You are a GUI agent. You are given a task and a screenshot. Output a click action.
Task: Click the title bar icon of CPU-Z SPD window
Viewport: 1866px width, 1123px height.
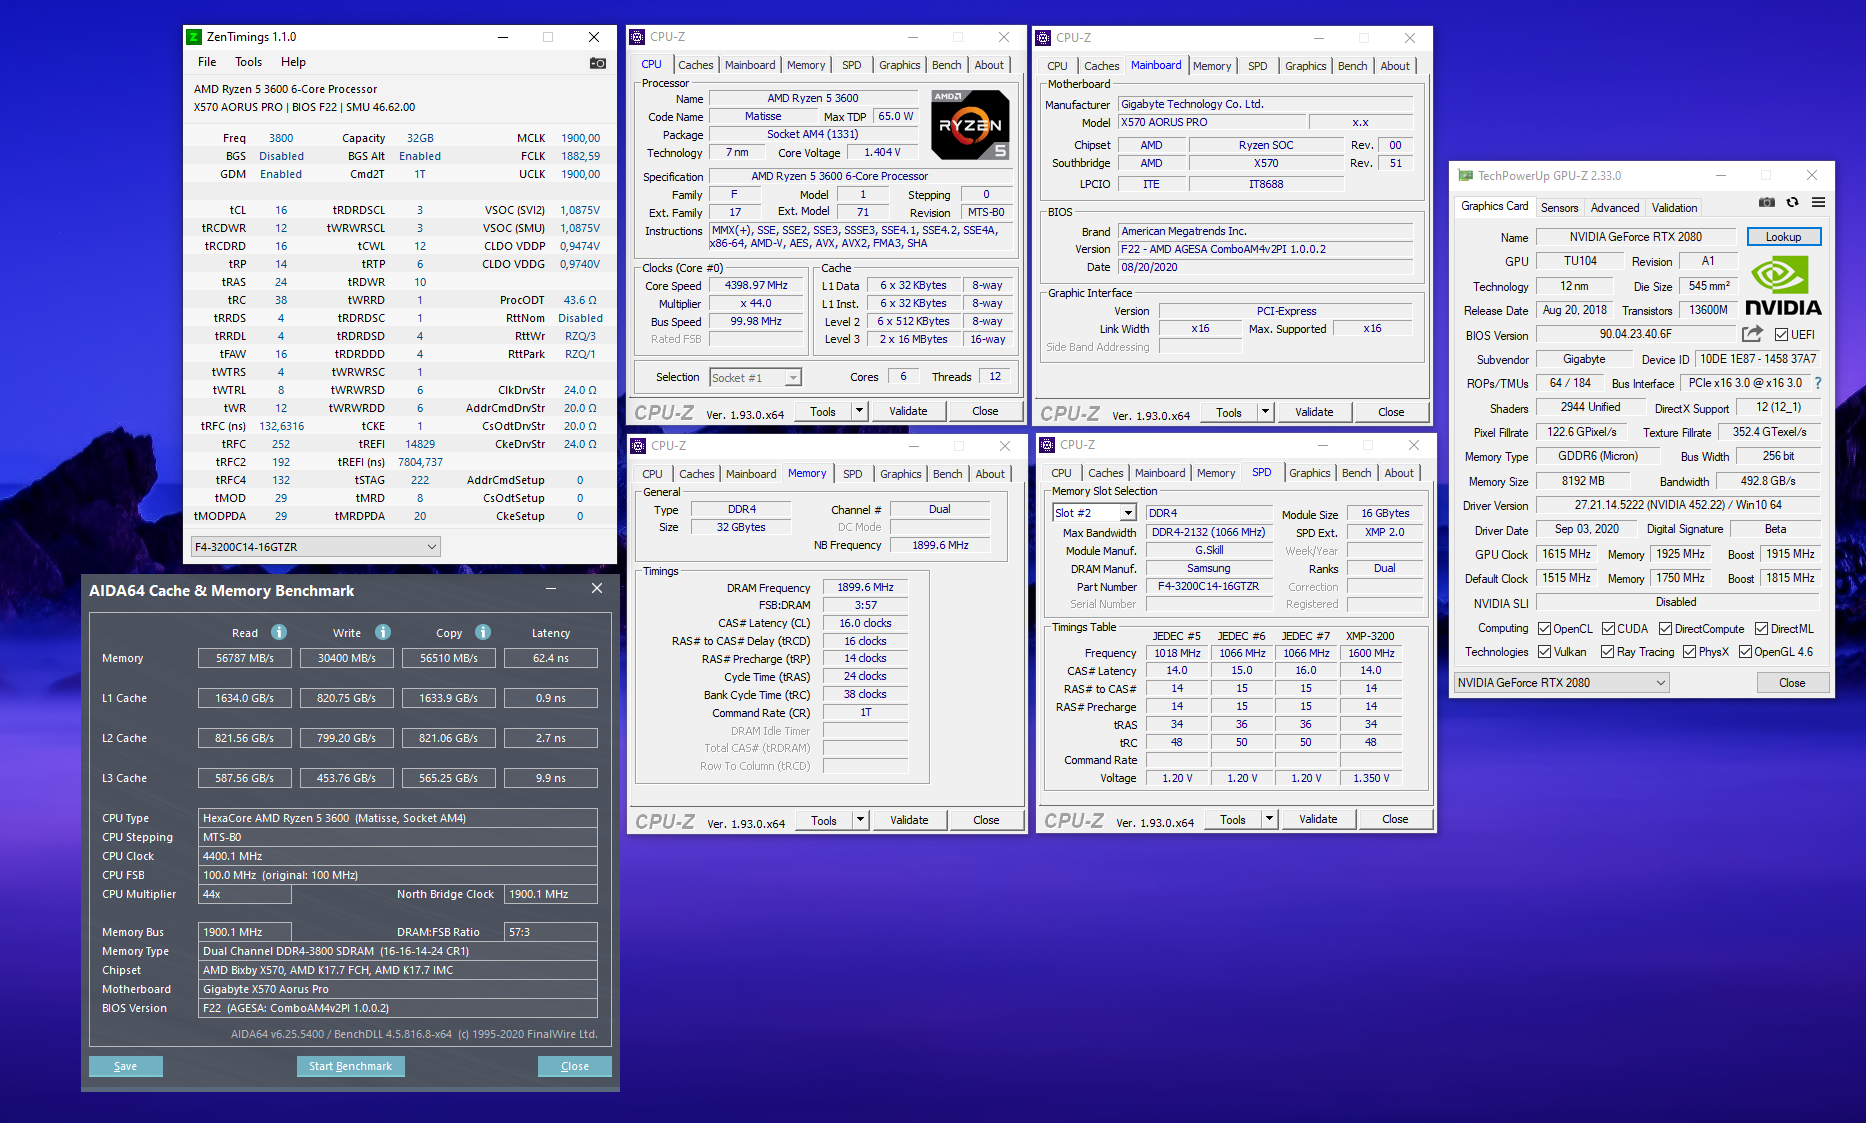(x=1047, y=445)
